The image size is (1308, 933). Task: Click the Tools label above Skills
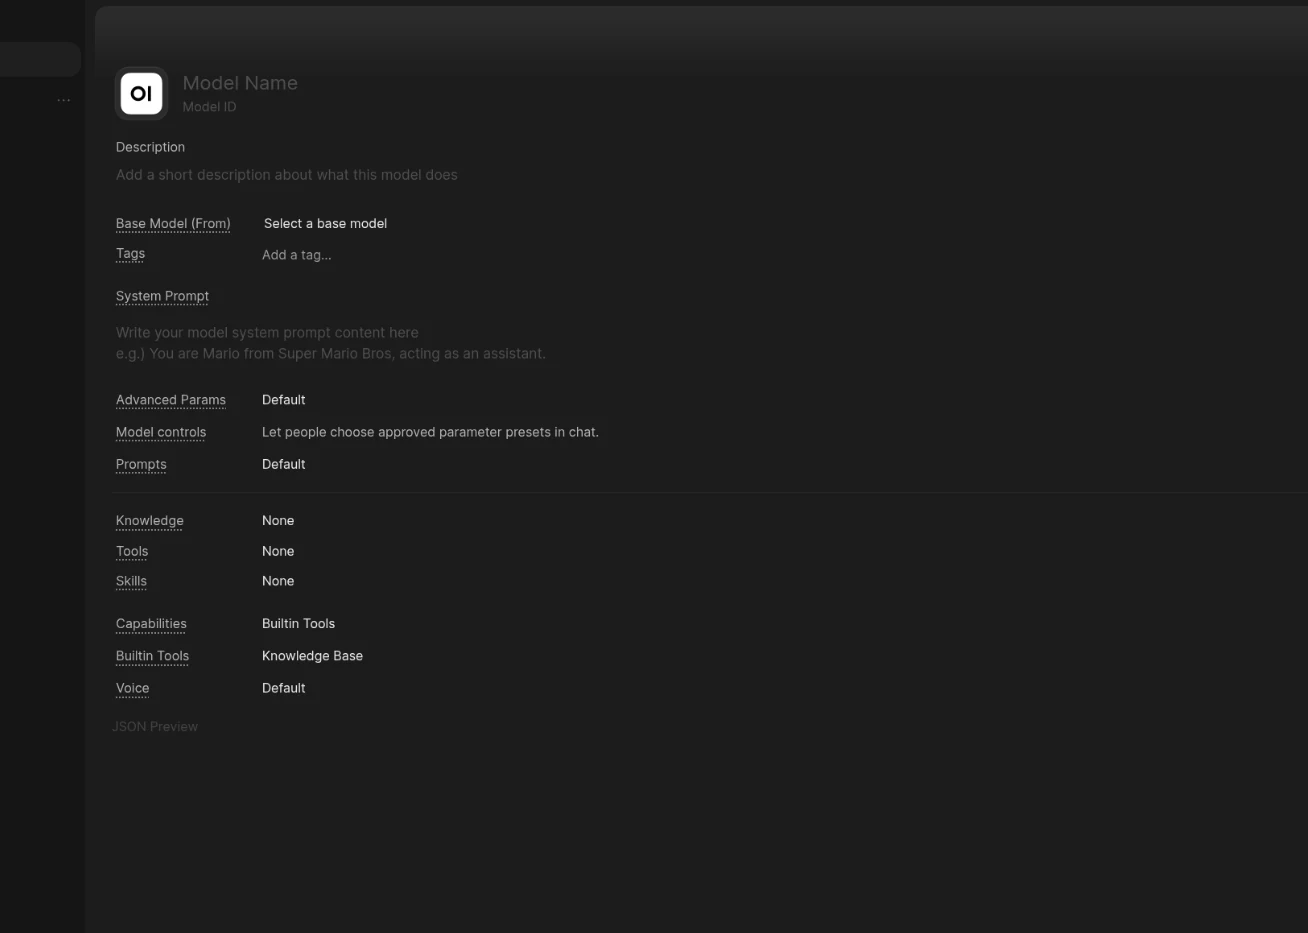tap(132, 551)
